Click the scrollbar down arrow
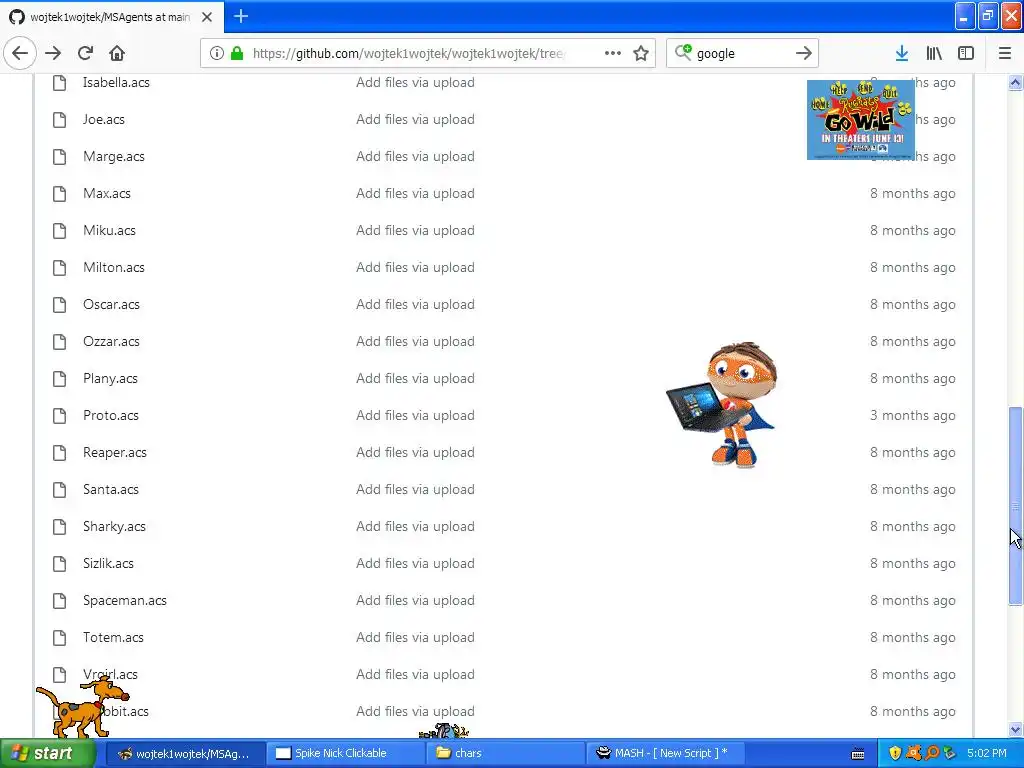 [1016, 729]
